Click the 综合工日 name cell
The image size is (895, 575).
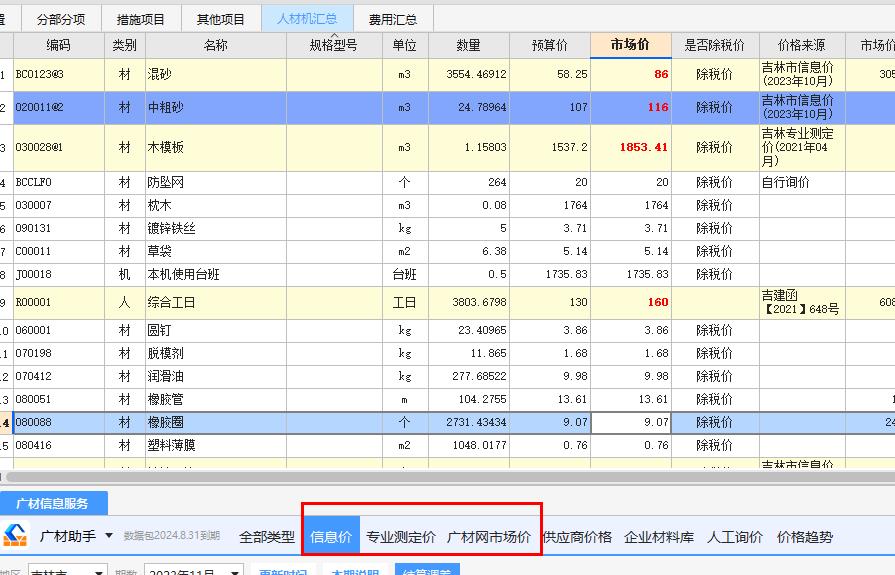pos(216,302)
